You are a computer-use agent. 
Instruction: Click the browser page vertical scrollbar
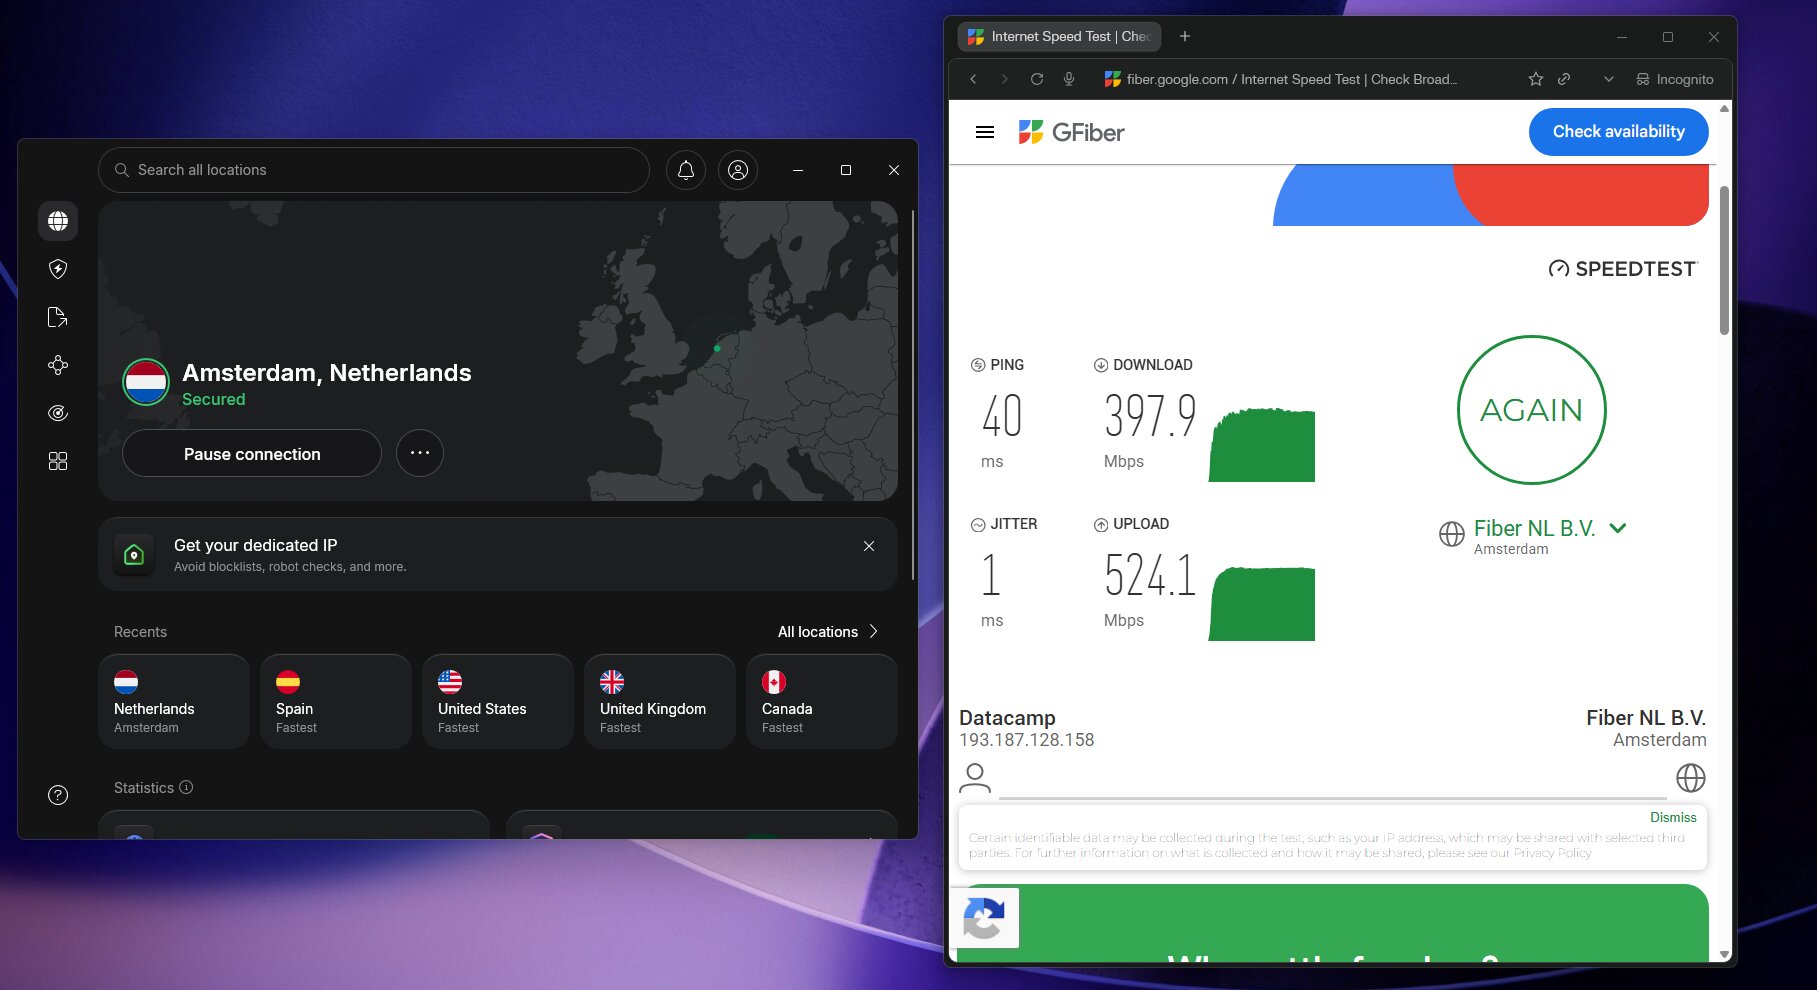1724,260
